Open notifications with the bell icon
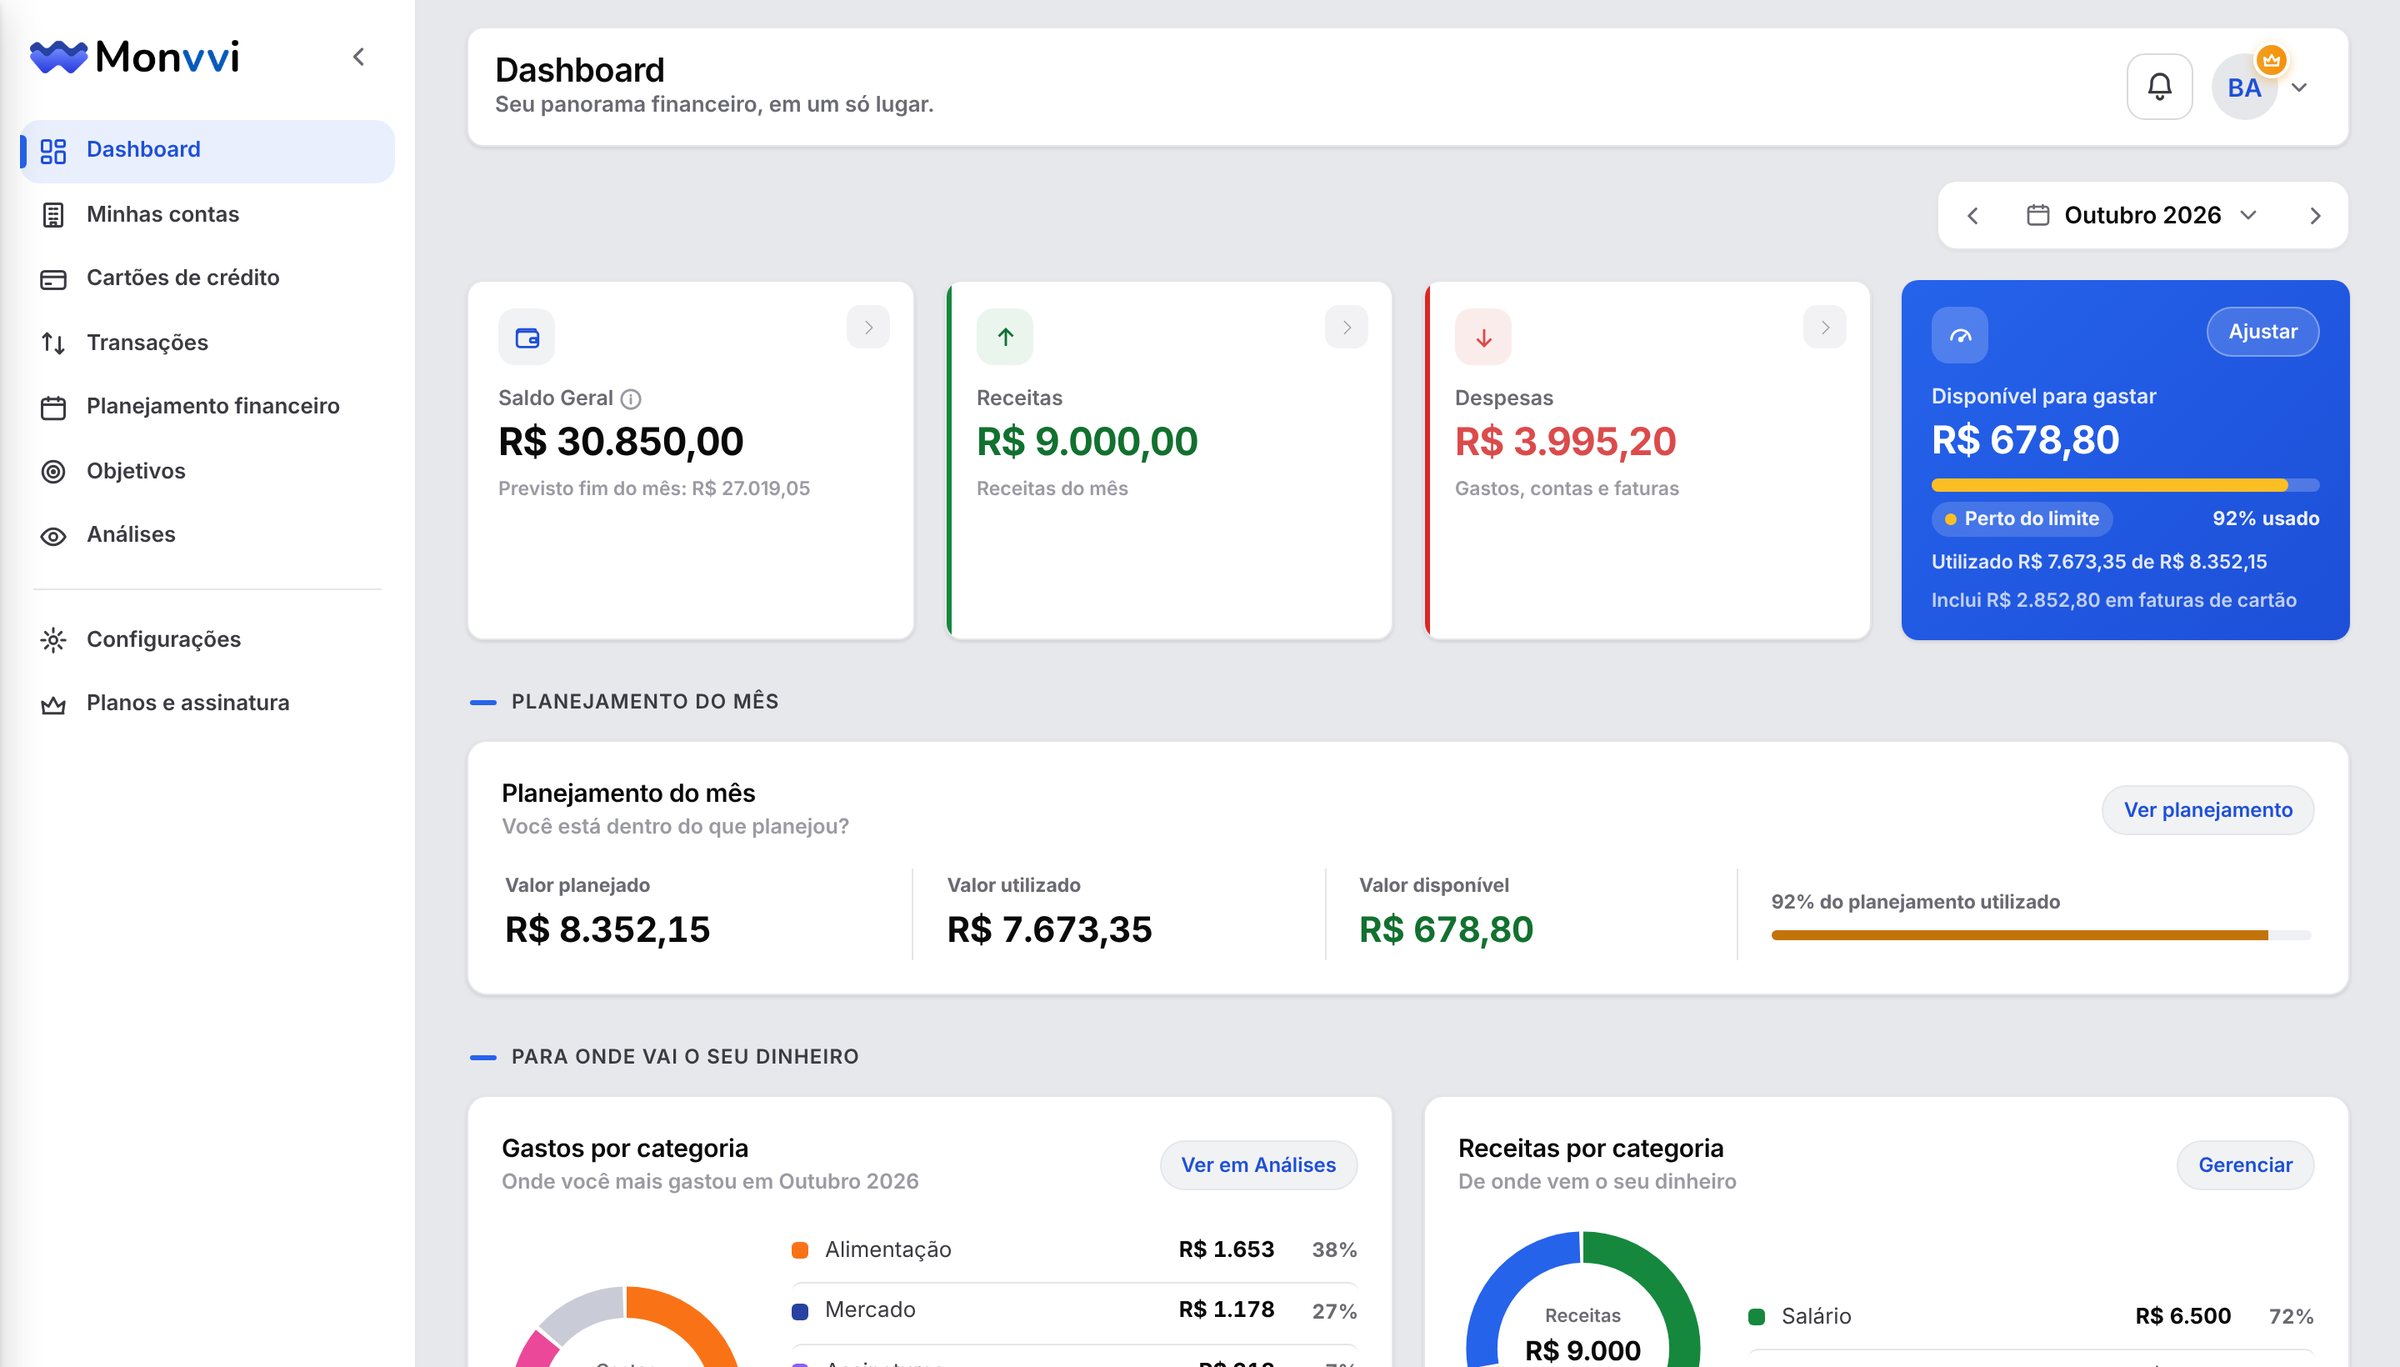The image size is (2400, 1367). 2160,87
